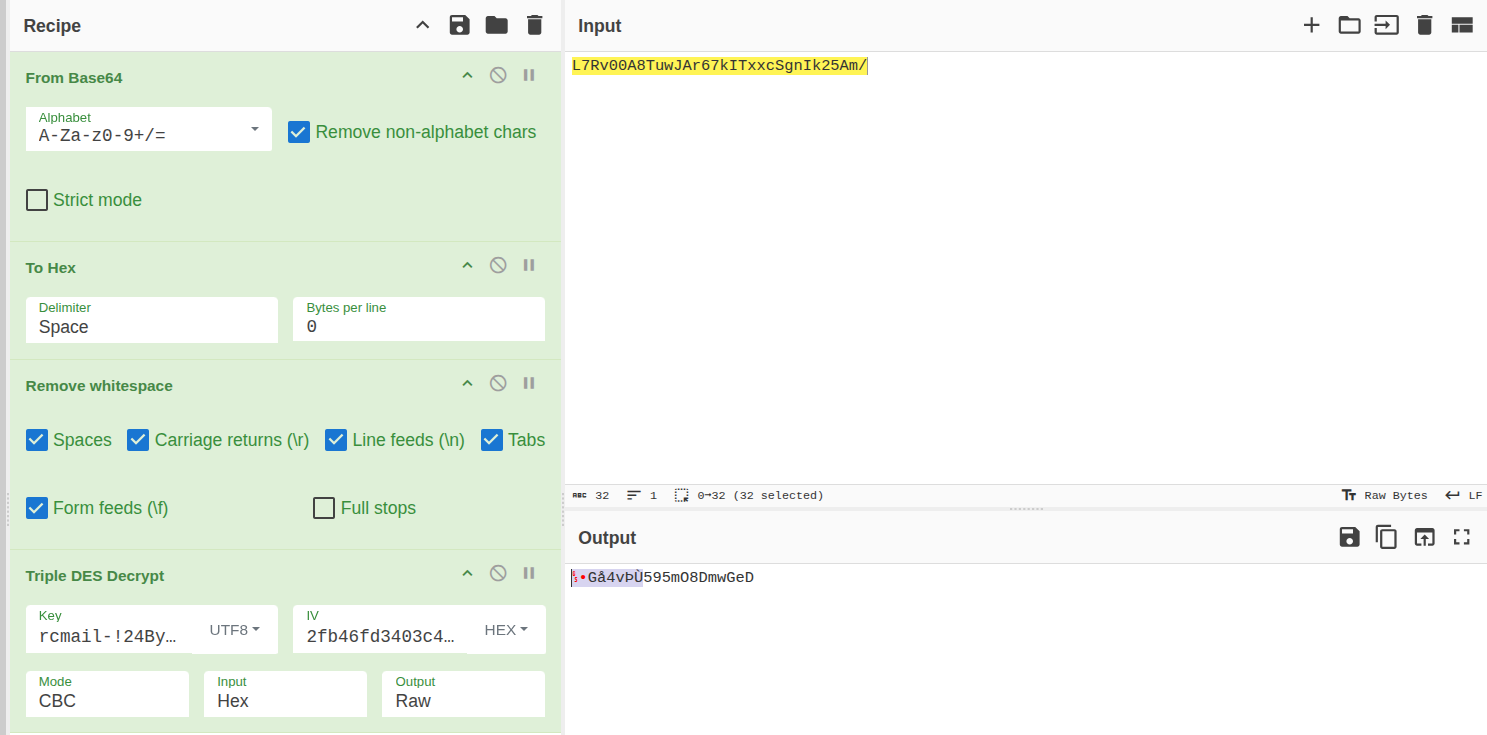
Task: Clear the input with the trash icon
Action: pyautogui.click(x=1424, y=25)
